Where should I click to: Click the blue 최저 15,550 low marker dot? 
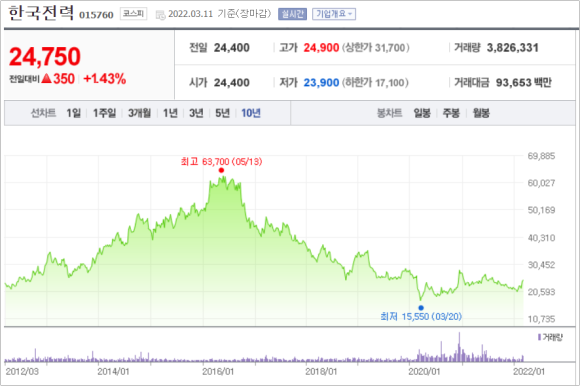click(x=421, y=308)
